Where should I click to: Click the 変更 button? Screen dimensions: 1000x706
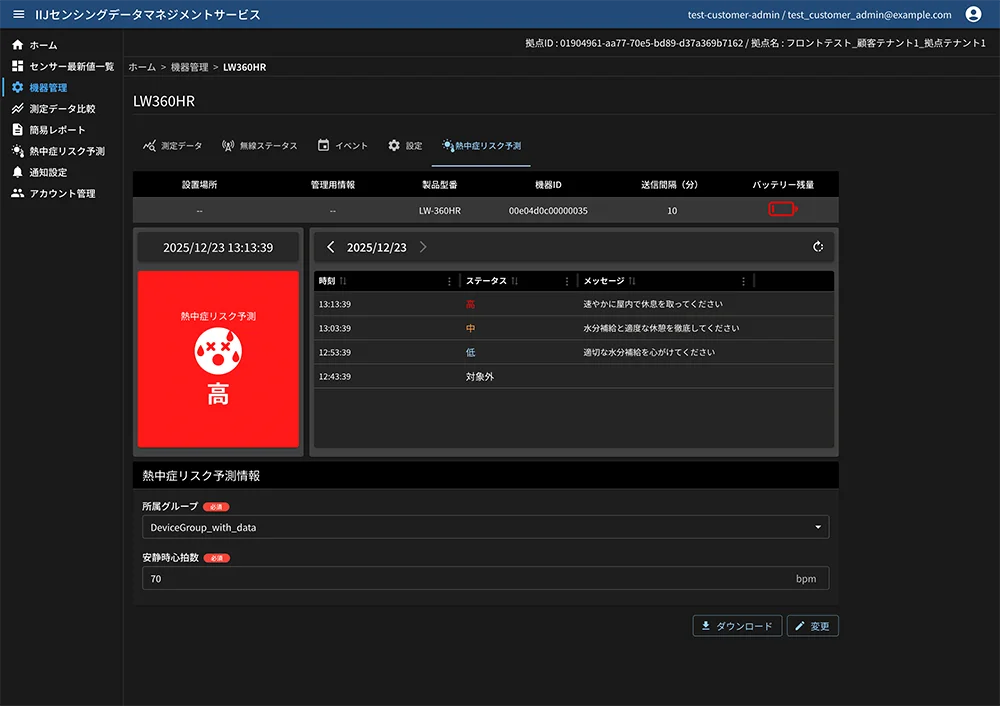pos(812,625)
